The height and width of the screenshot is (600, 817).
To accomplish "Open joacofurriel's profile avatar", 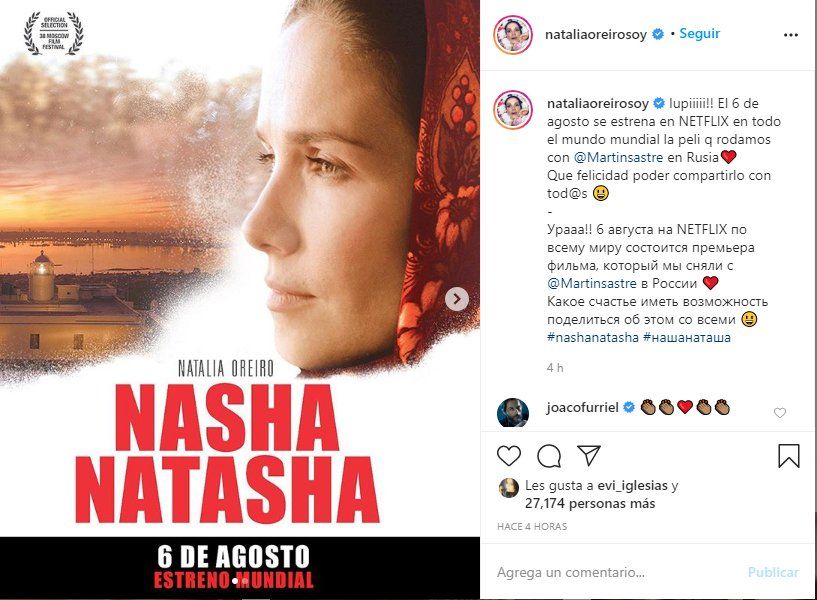I will click(513, 413).
